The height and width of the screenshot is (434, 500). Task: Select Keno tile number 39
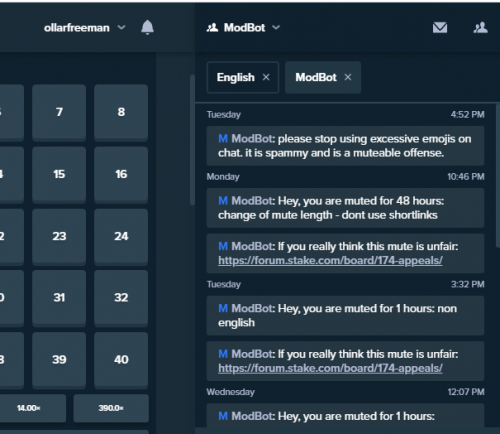pos(59,360)
